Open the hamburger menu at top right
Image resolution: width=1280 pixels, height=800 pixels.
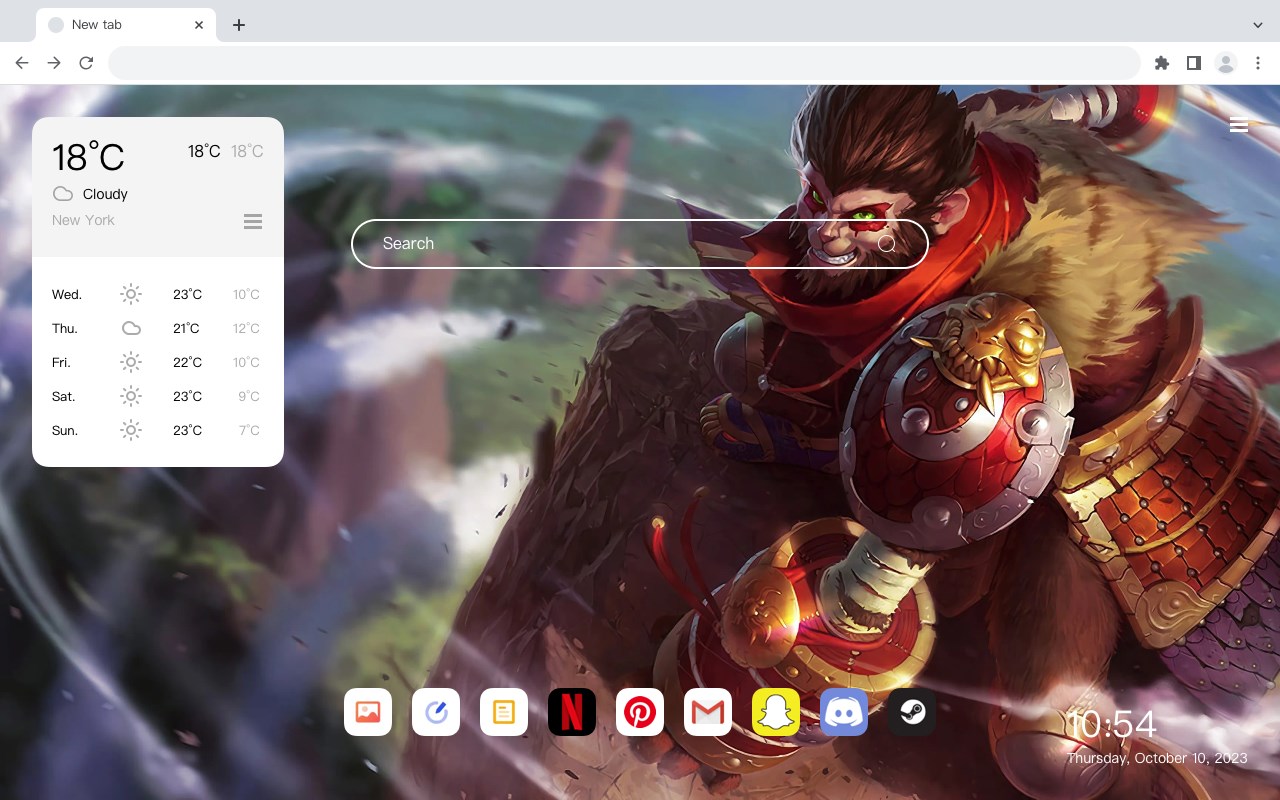[1239, 125]
